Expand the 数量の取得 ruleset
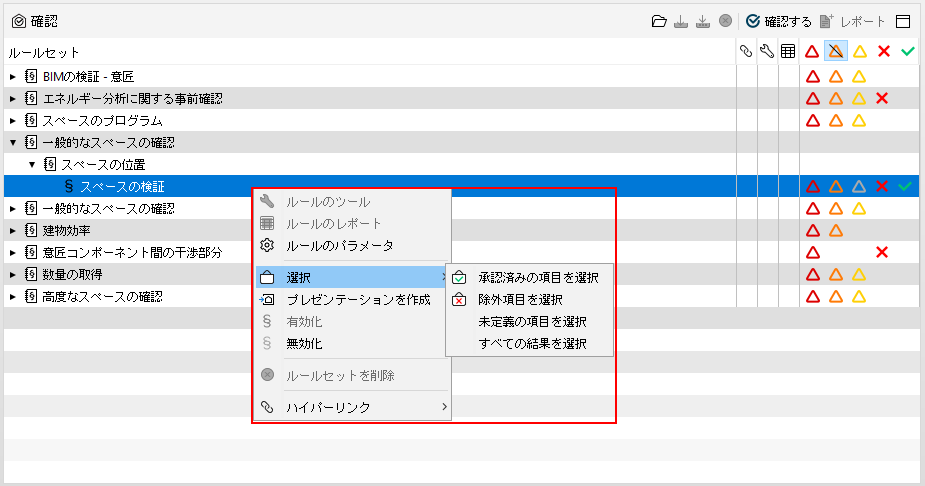 coord(13,274)
